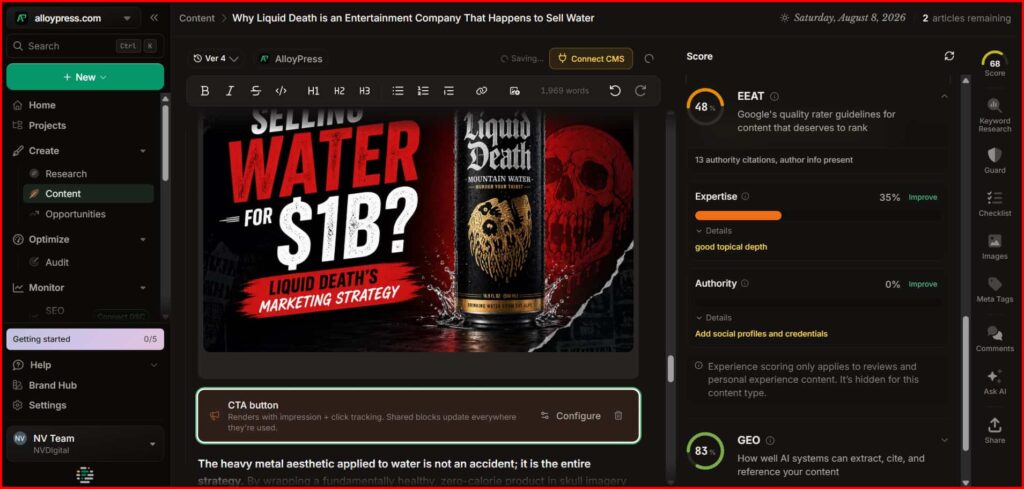Open the Getting started checklist
The width and height of the screenshot is (1024, 489).
click(x=85, y=339)
